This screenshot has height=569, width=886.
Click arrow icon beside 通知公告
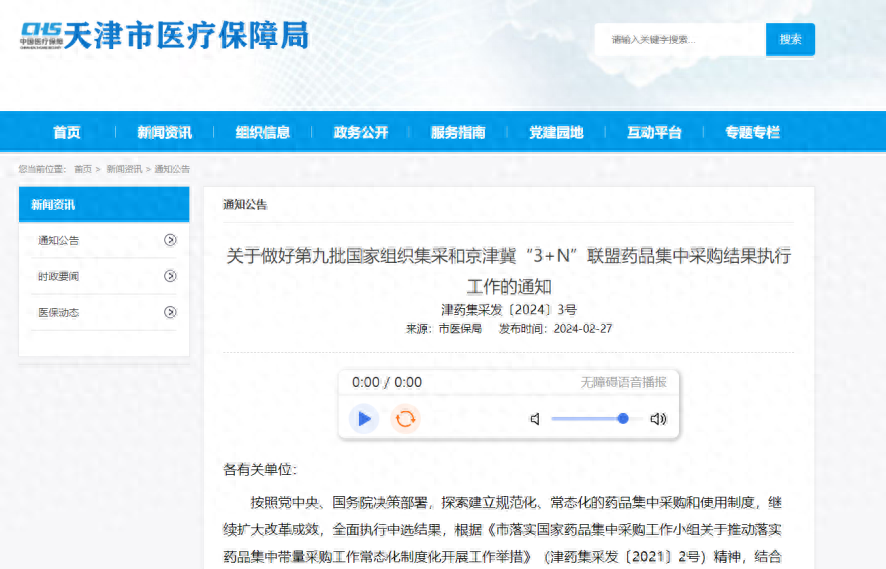pos(170,240)
